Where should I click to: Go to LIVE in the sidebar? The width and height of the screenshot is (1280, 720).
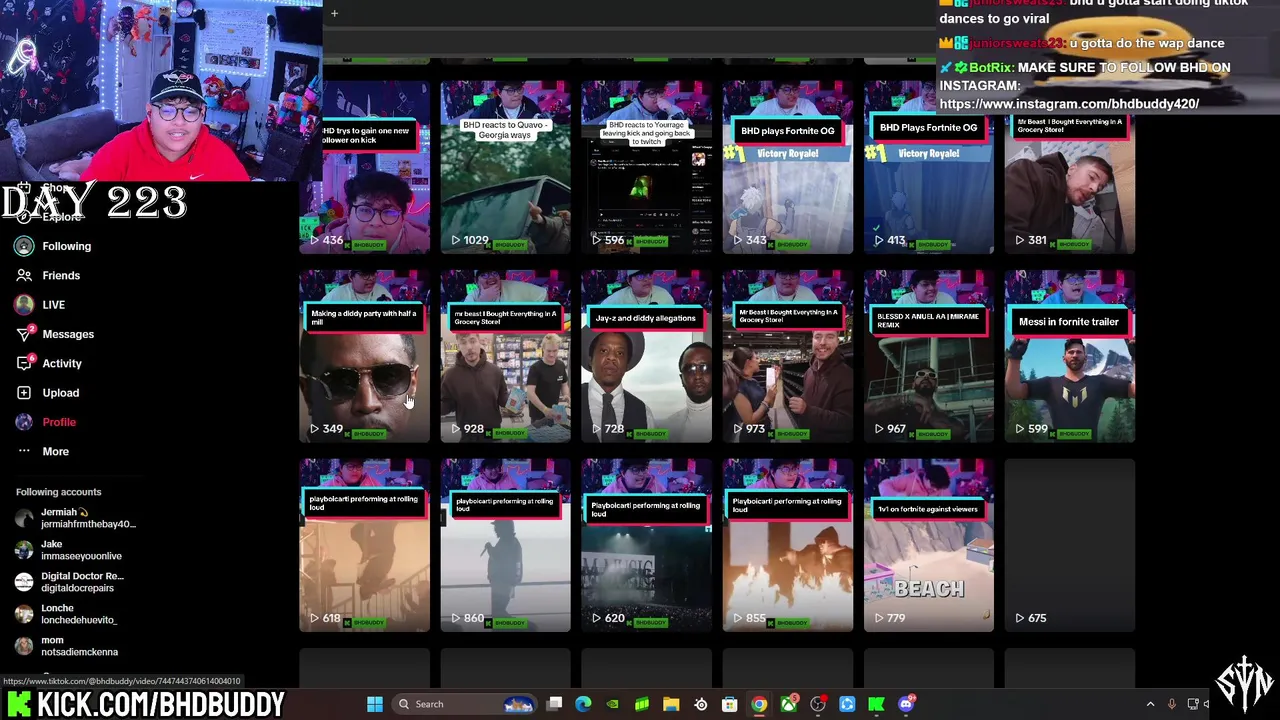click(x=40, y=305)
